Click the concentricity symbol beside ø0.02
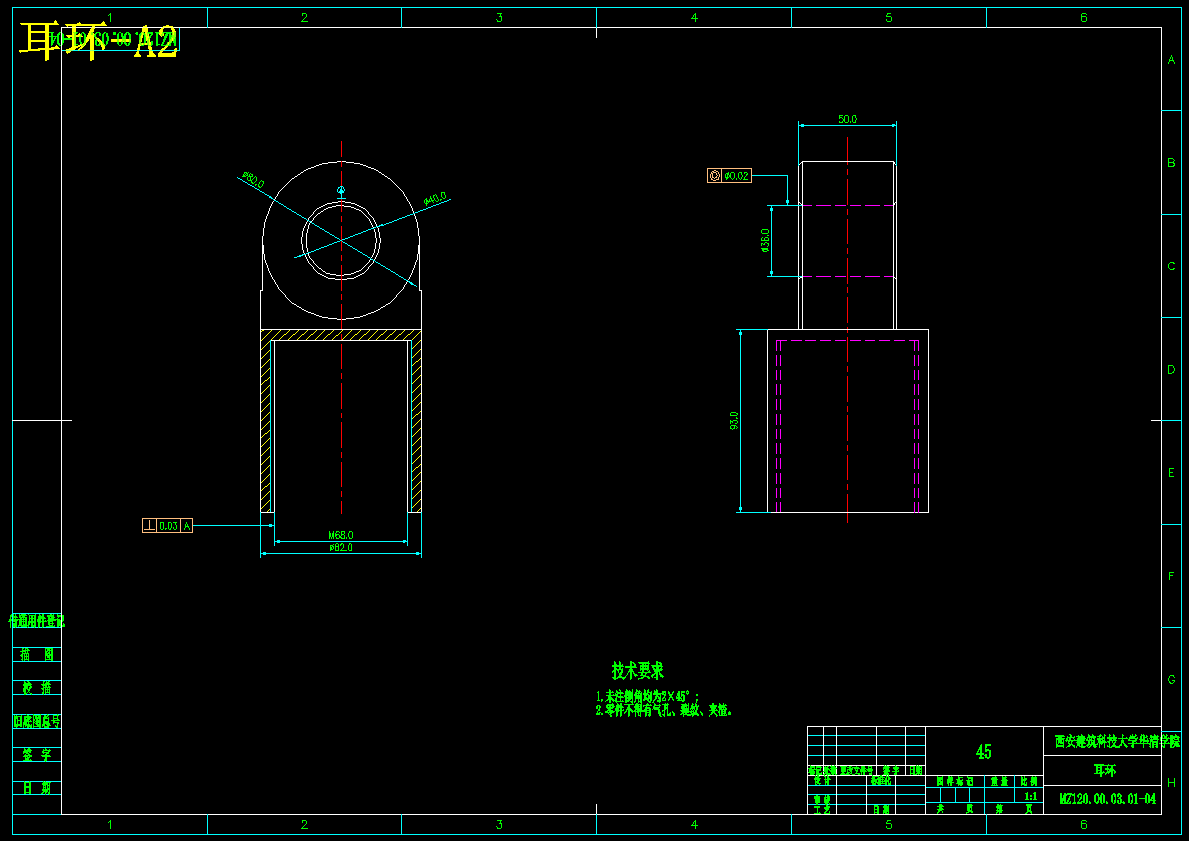The height and width of the screenshot is (841, 1189). (x=714, y=176)
